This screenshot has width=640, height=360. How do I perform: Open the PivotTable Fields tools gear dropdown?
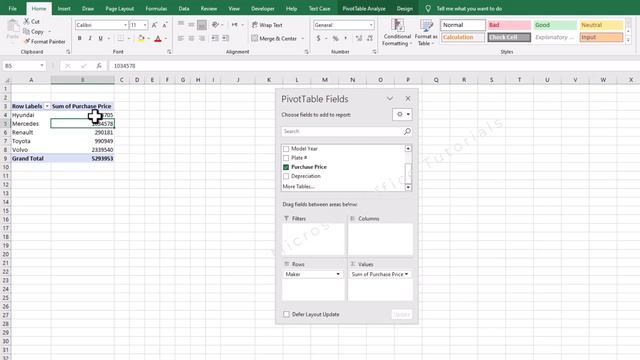pyautogui.click(x=402, y=114)
